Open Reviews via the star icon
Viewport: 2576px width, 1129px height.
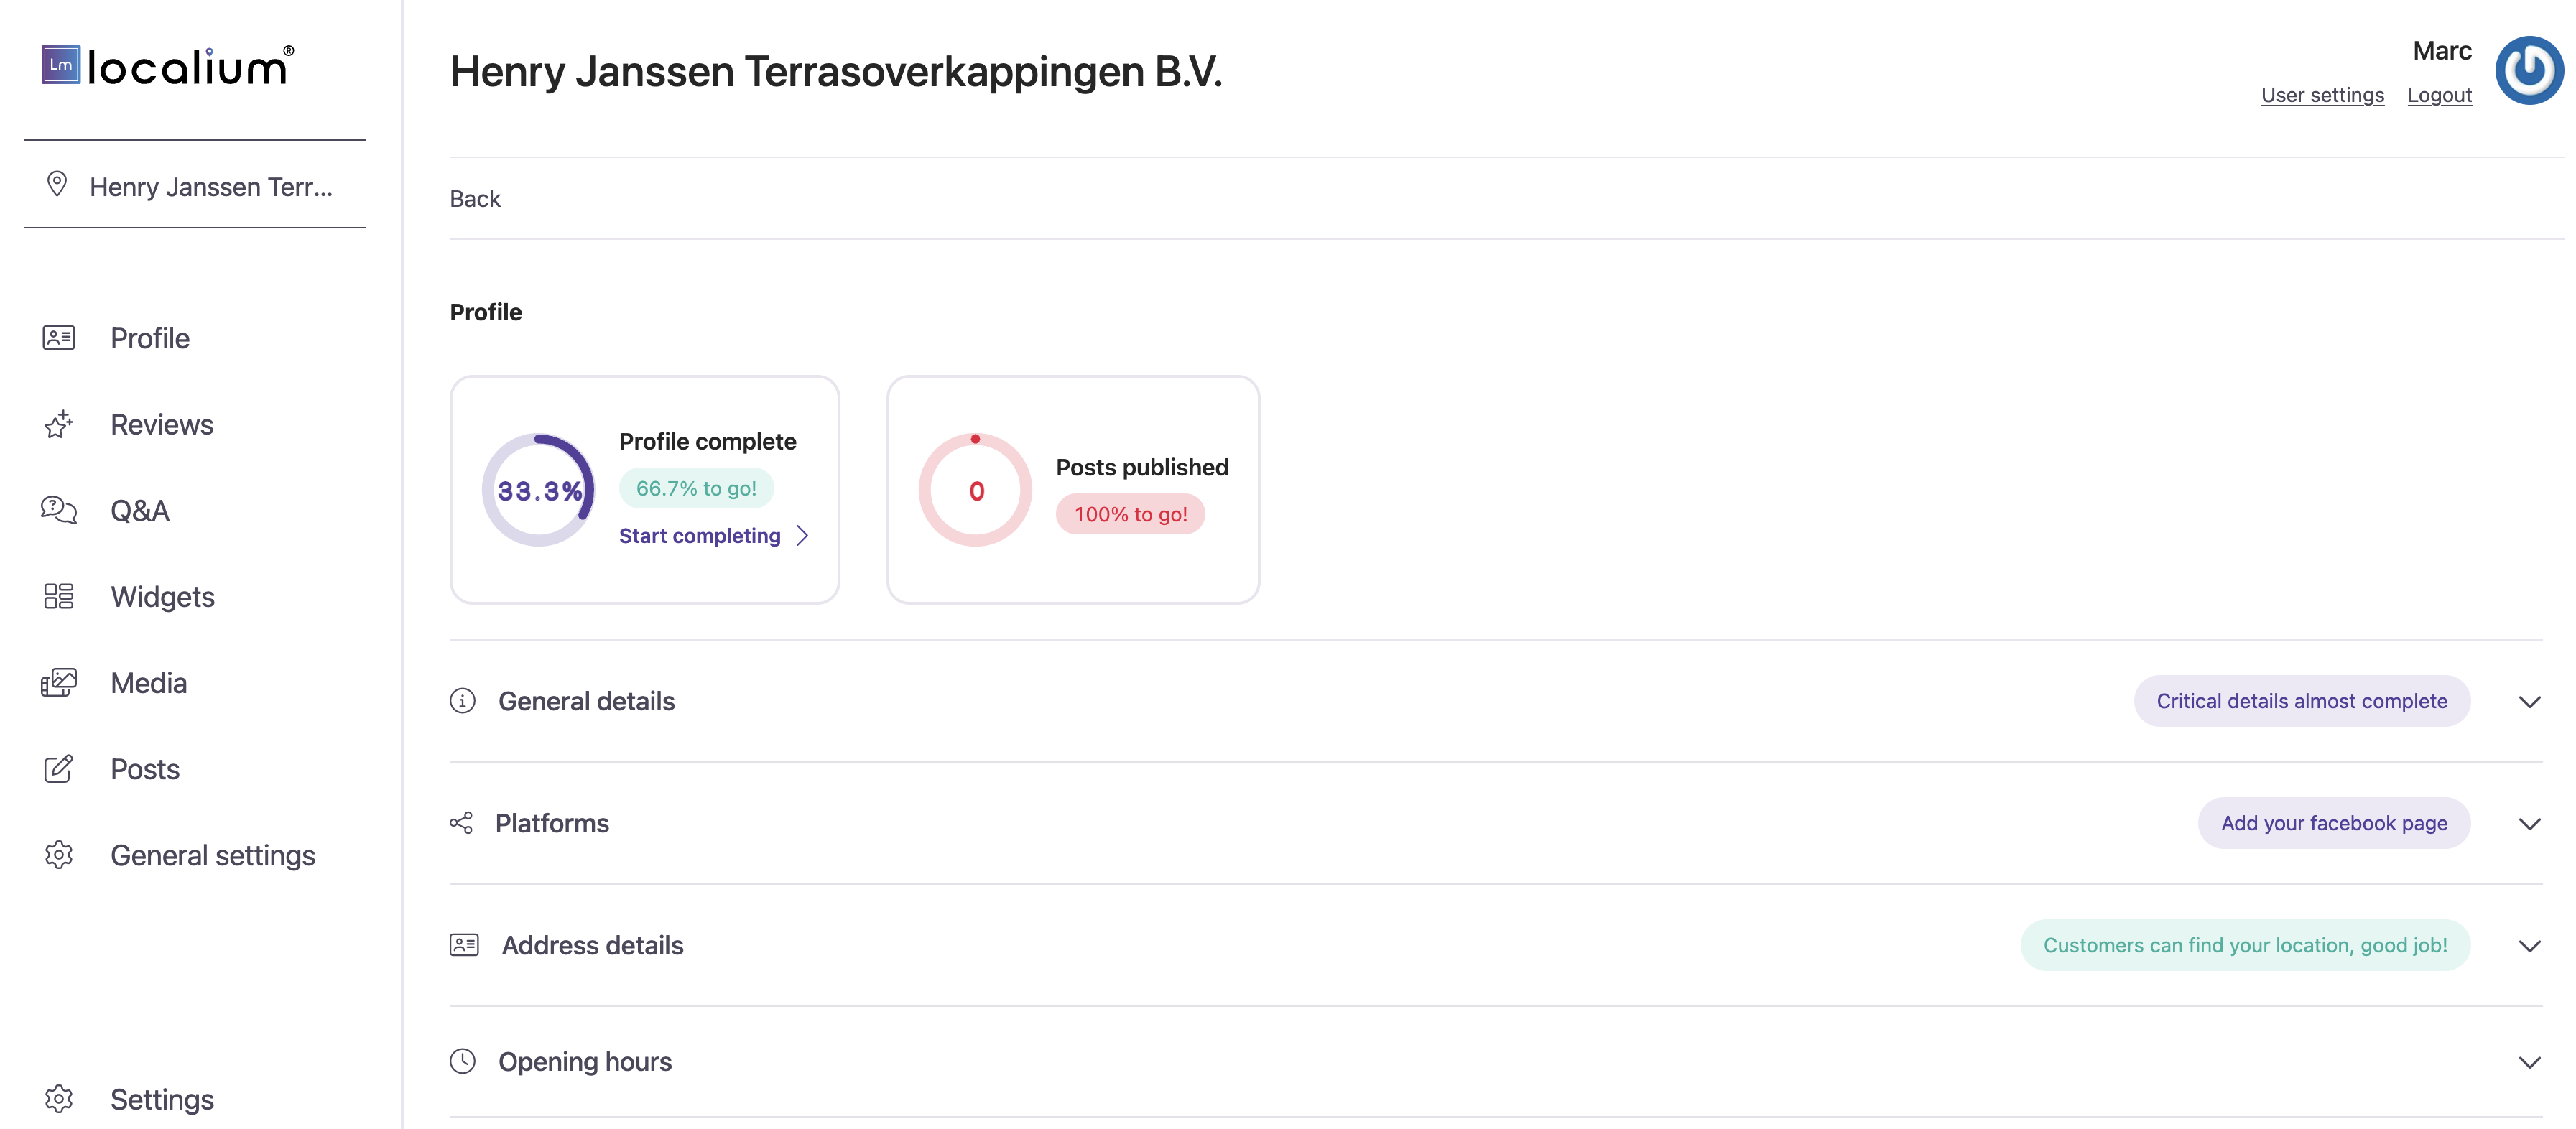[x=59, y=424]
